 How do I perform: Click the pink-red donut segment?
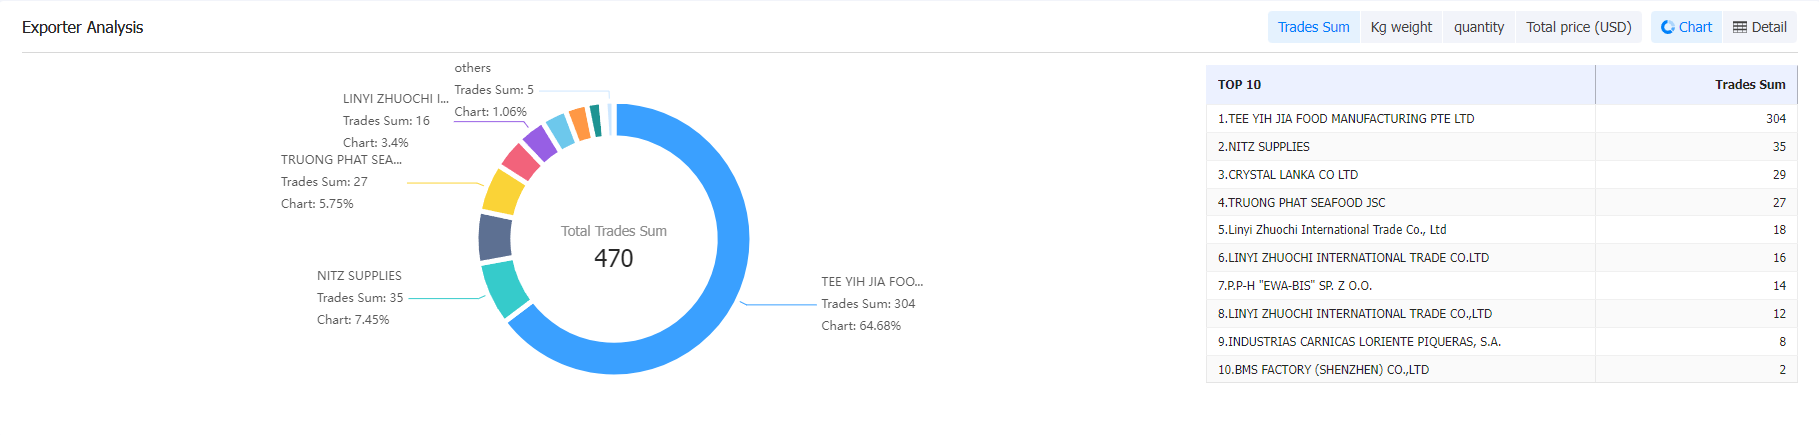pos(520,161)
